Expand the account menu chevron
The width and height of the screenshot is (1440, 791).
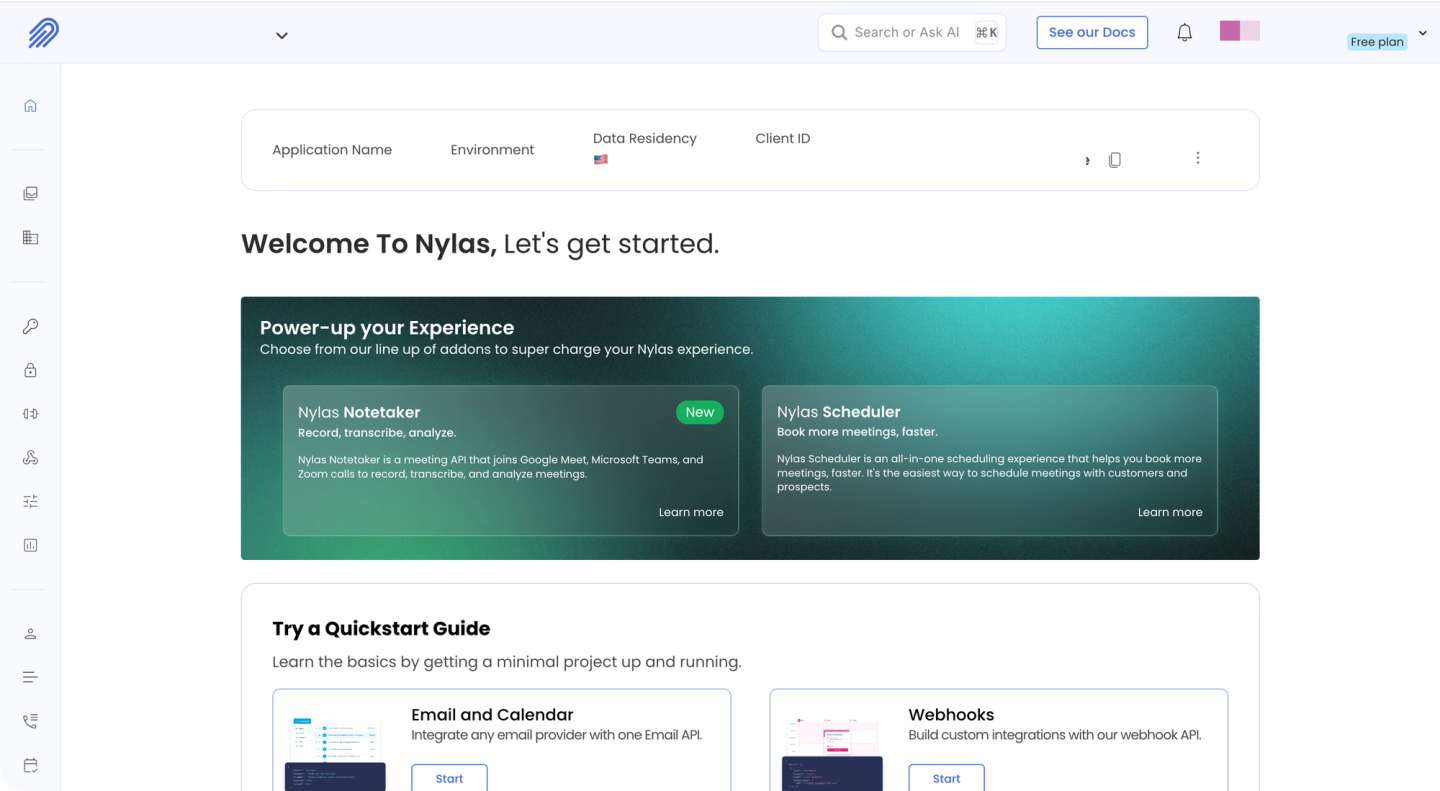coord(1423,33)
